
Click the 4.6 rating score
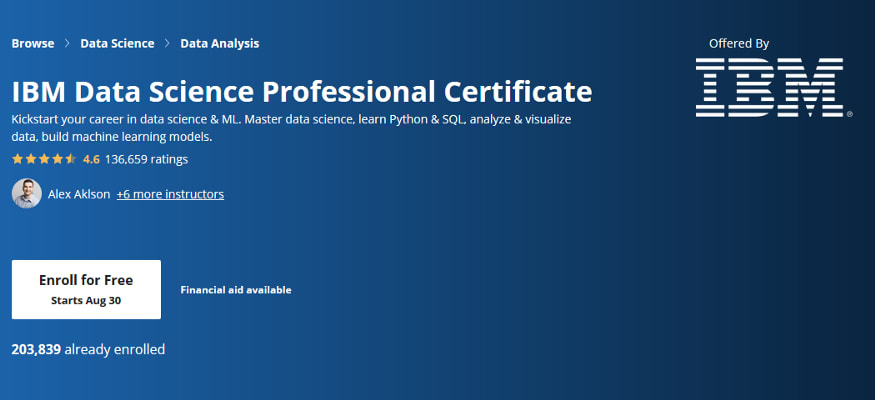tap(91, 159)
